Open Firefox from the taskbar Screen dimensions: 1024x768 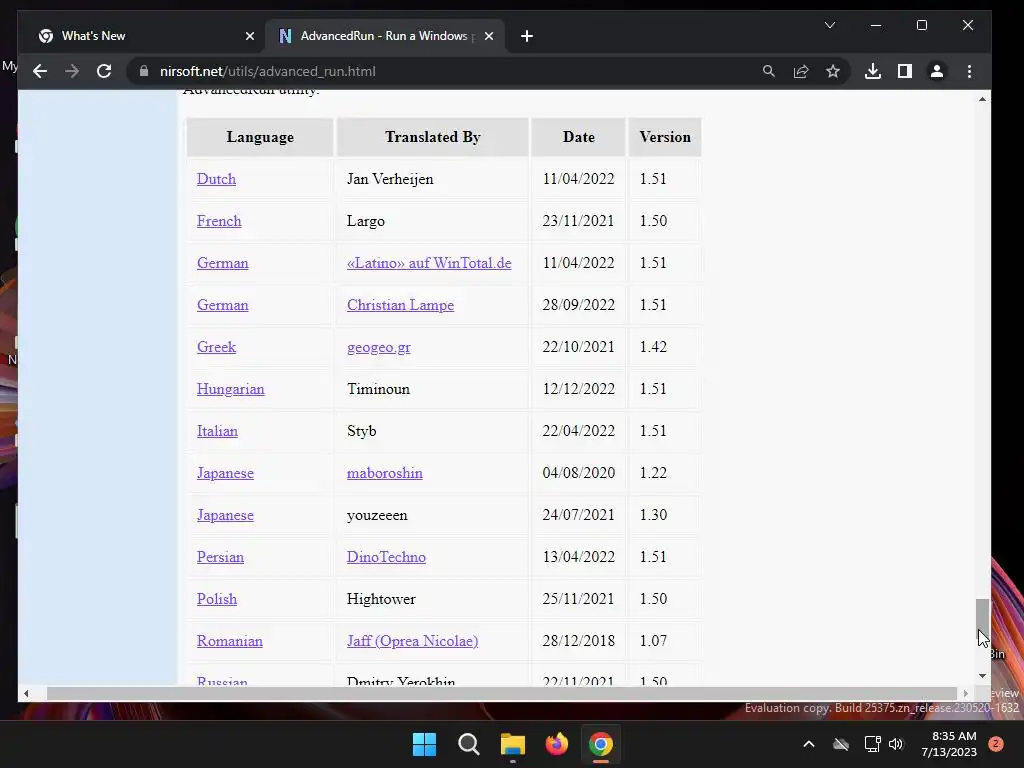556,744
